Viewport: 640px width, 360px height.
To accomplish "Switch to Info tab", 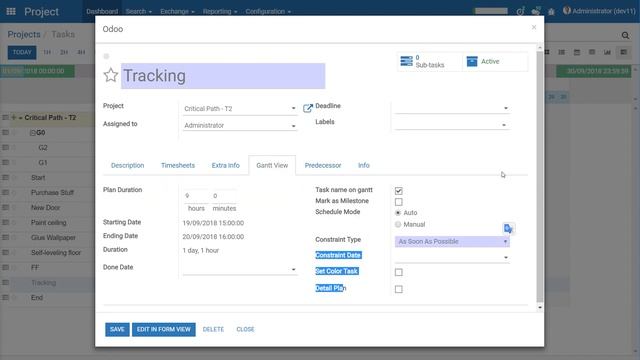I will [x=363, y=165].
